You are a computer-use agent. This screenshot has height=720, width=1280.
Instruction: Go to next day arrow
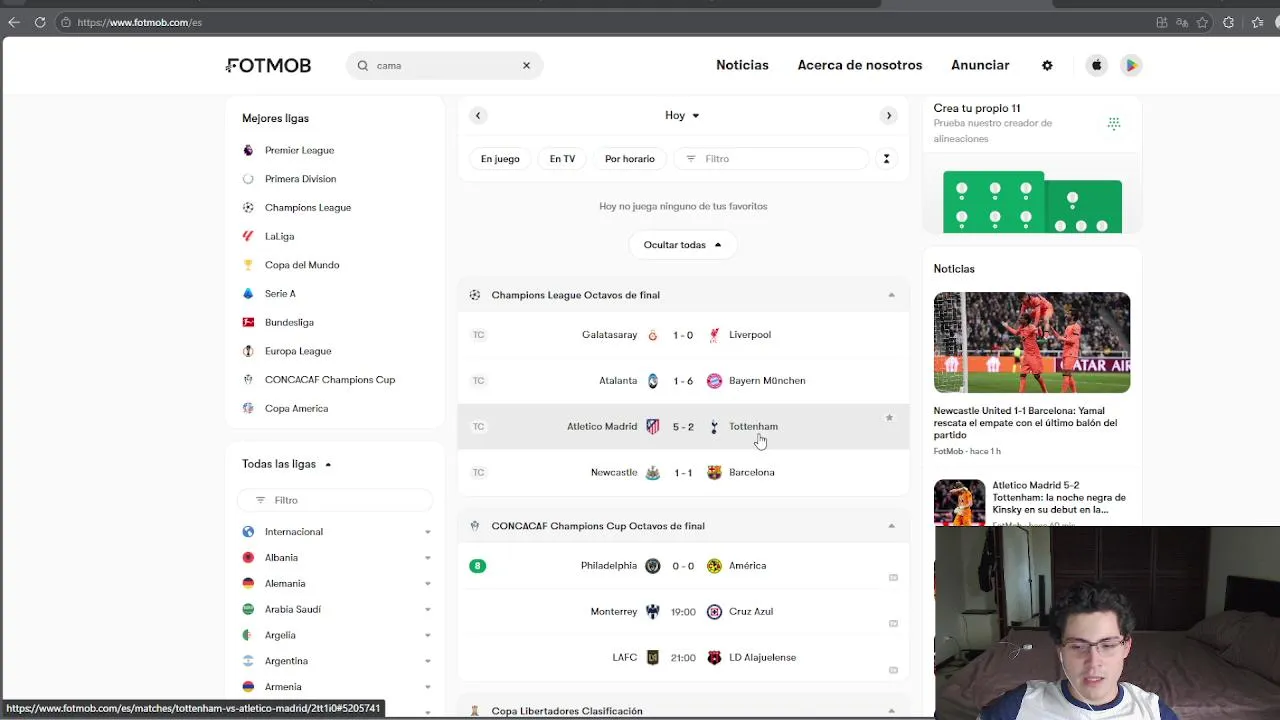[x=888, y=115]
